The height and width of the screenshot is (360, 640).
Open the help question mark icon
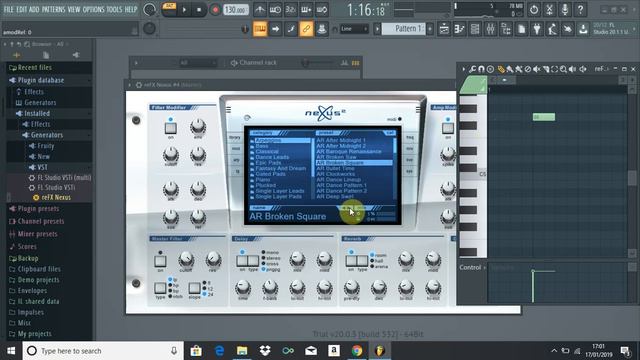pos(580,9)
